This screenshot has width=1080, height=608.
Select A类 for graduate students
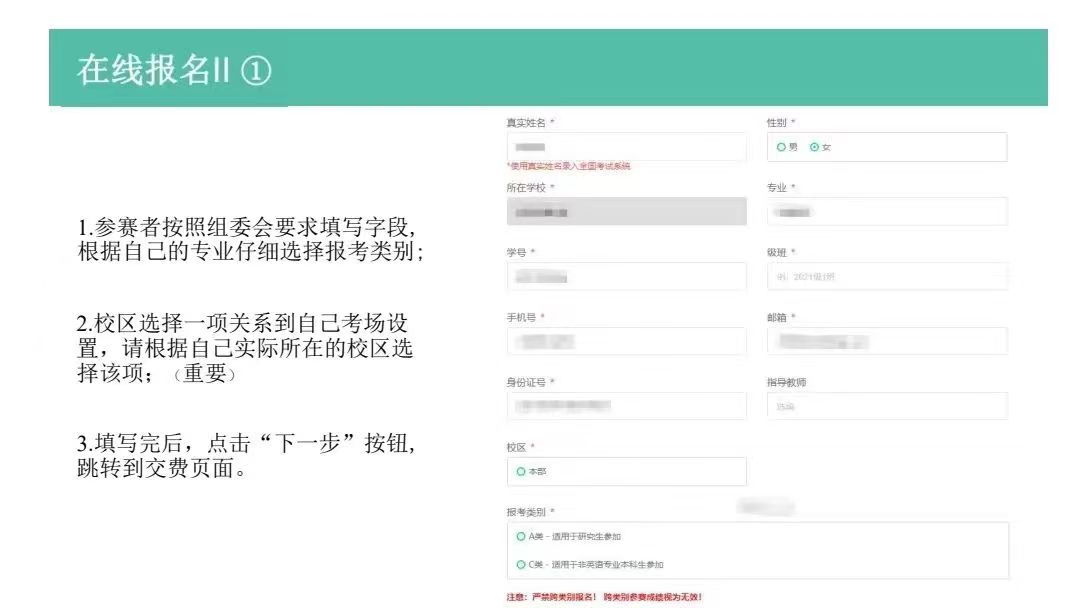pos(521,536)
